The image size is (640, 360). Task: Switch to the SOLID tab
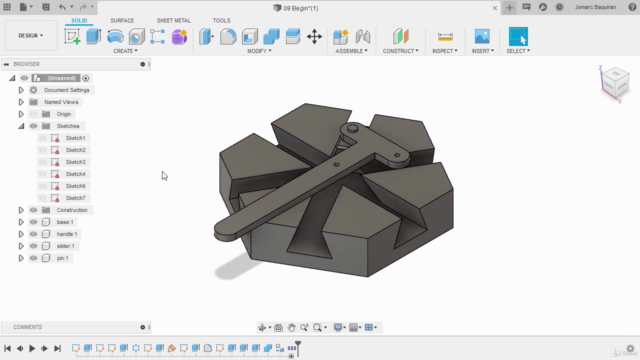79,20
